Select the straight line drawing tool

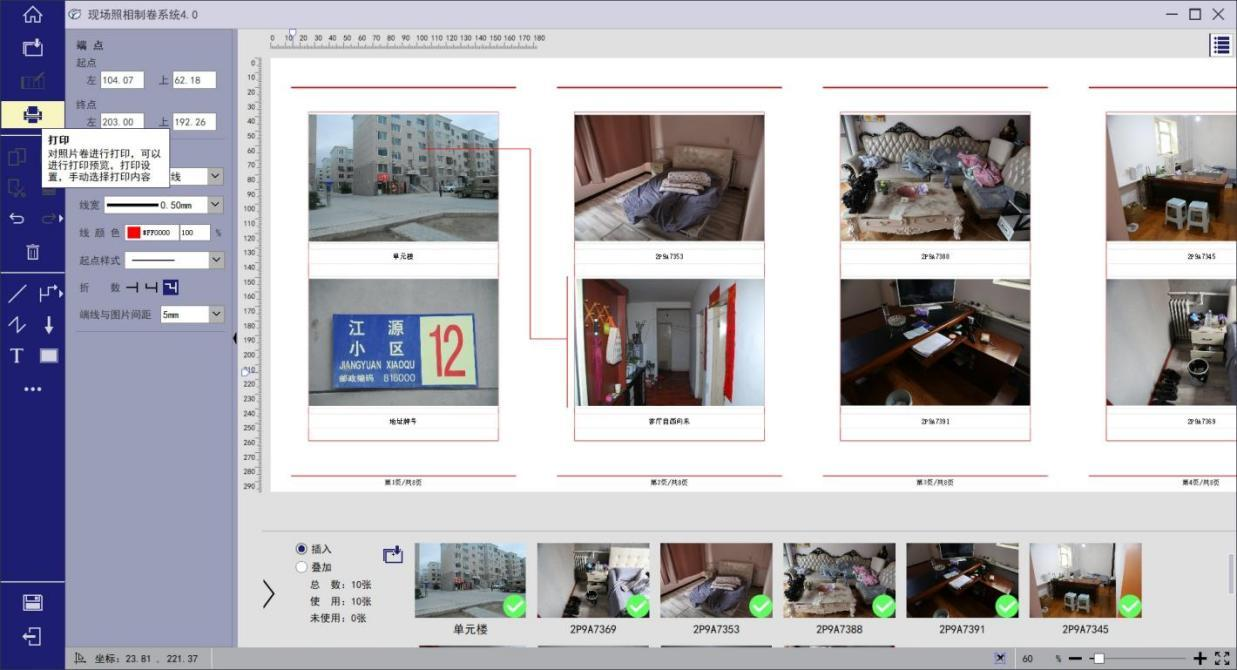click(x=17, y=294)
